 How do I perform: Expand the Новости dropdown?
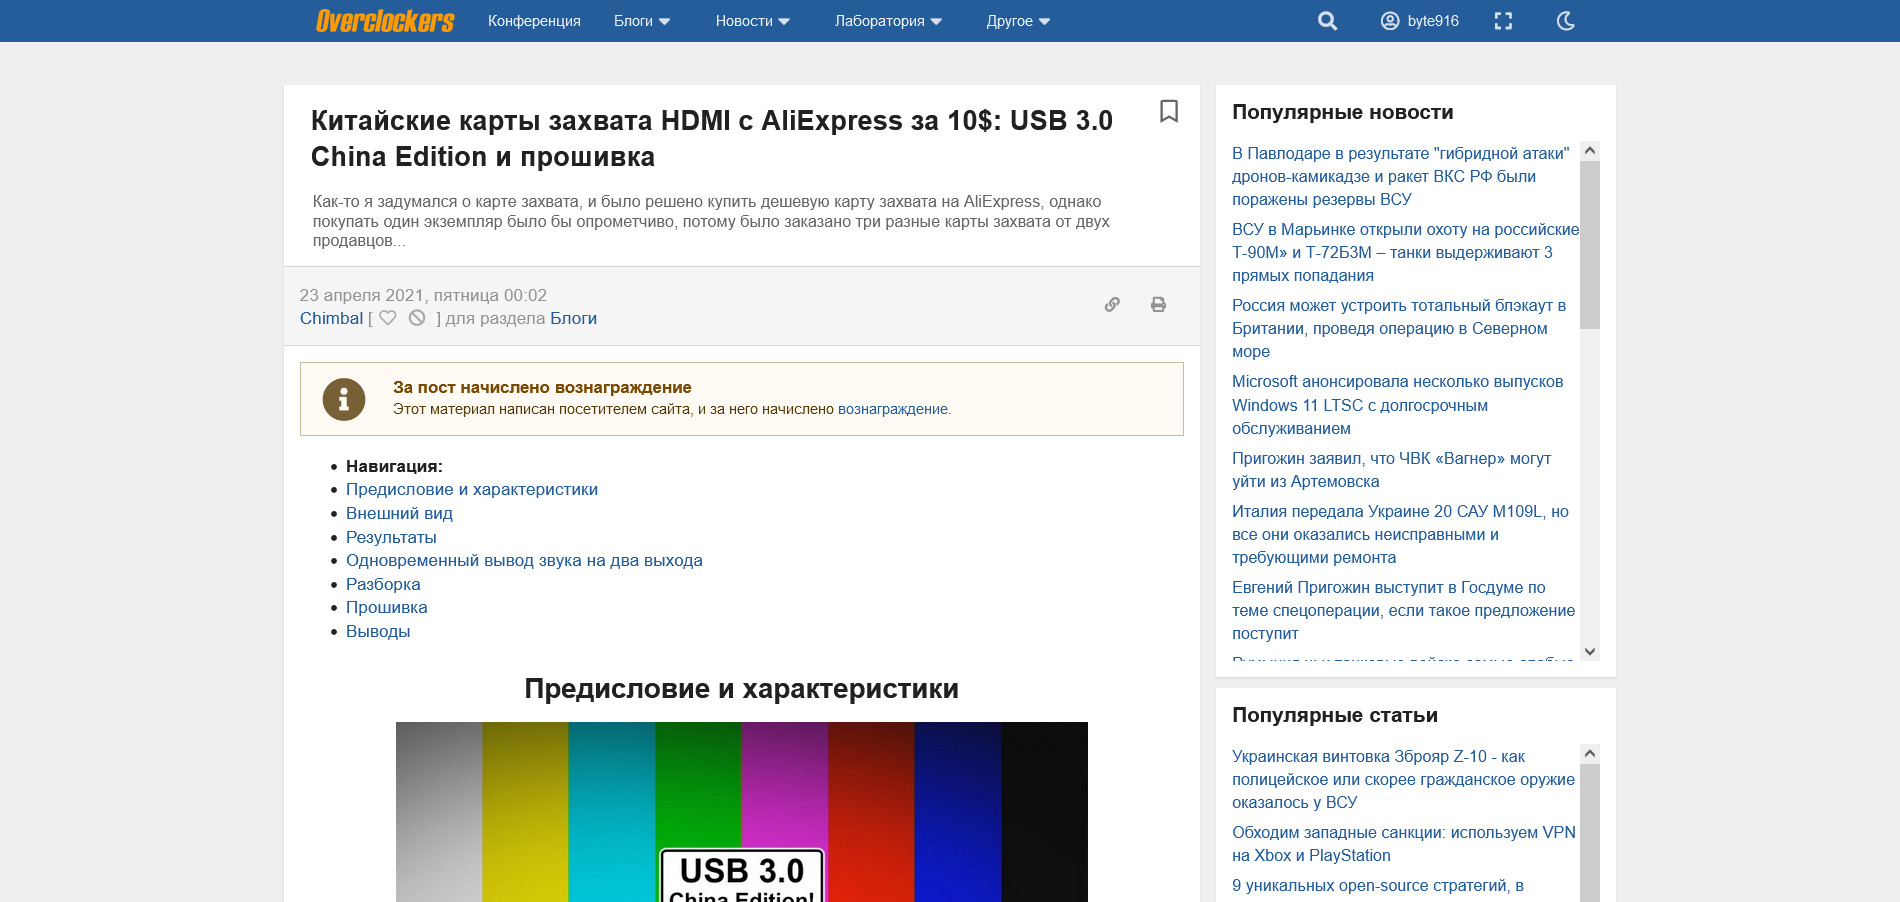point(752,21)
